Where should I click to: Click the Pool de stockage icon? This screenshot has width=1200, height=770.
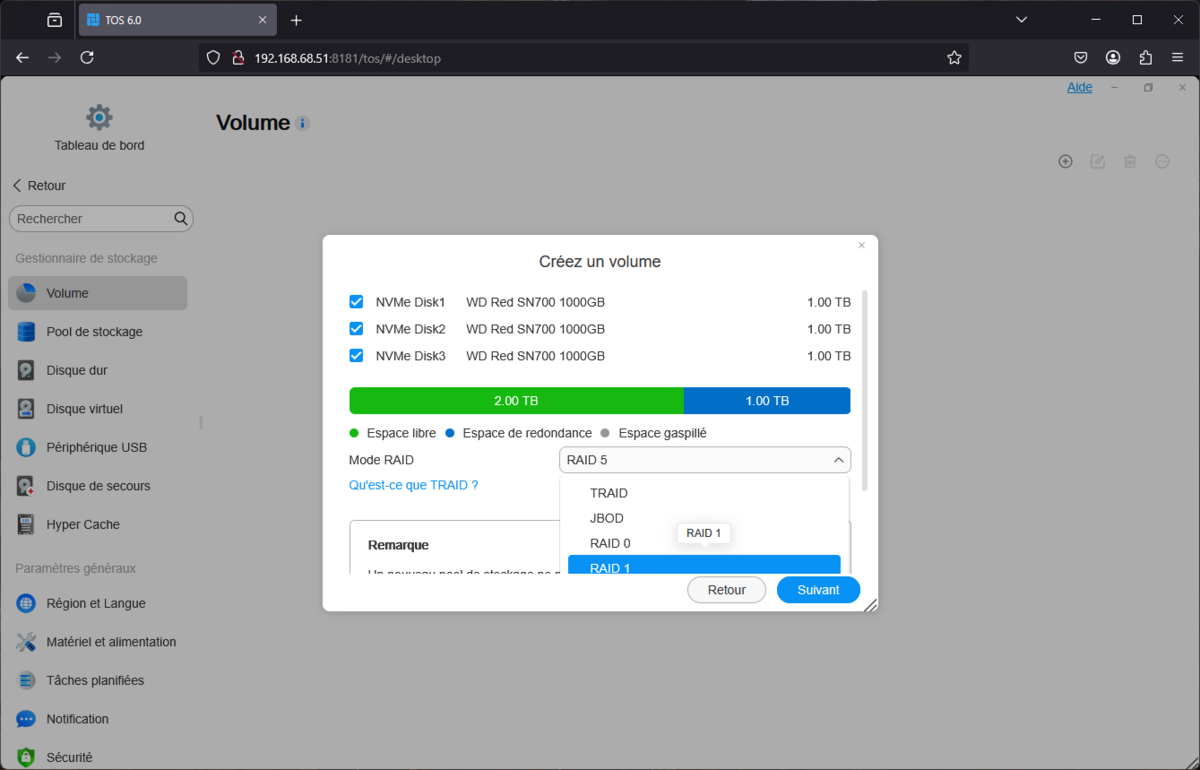coord(26,332)
